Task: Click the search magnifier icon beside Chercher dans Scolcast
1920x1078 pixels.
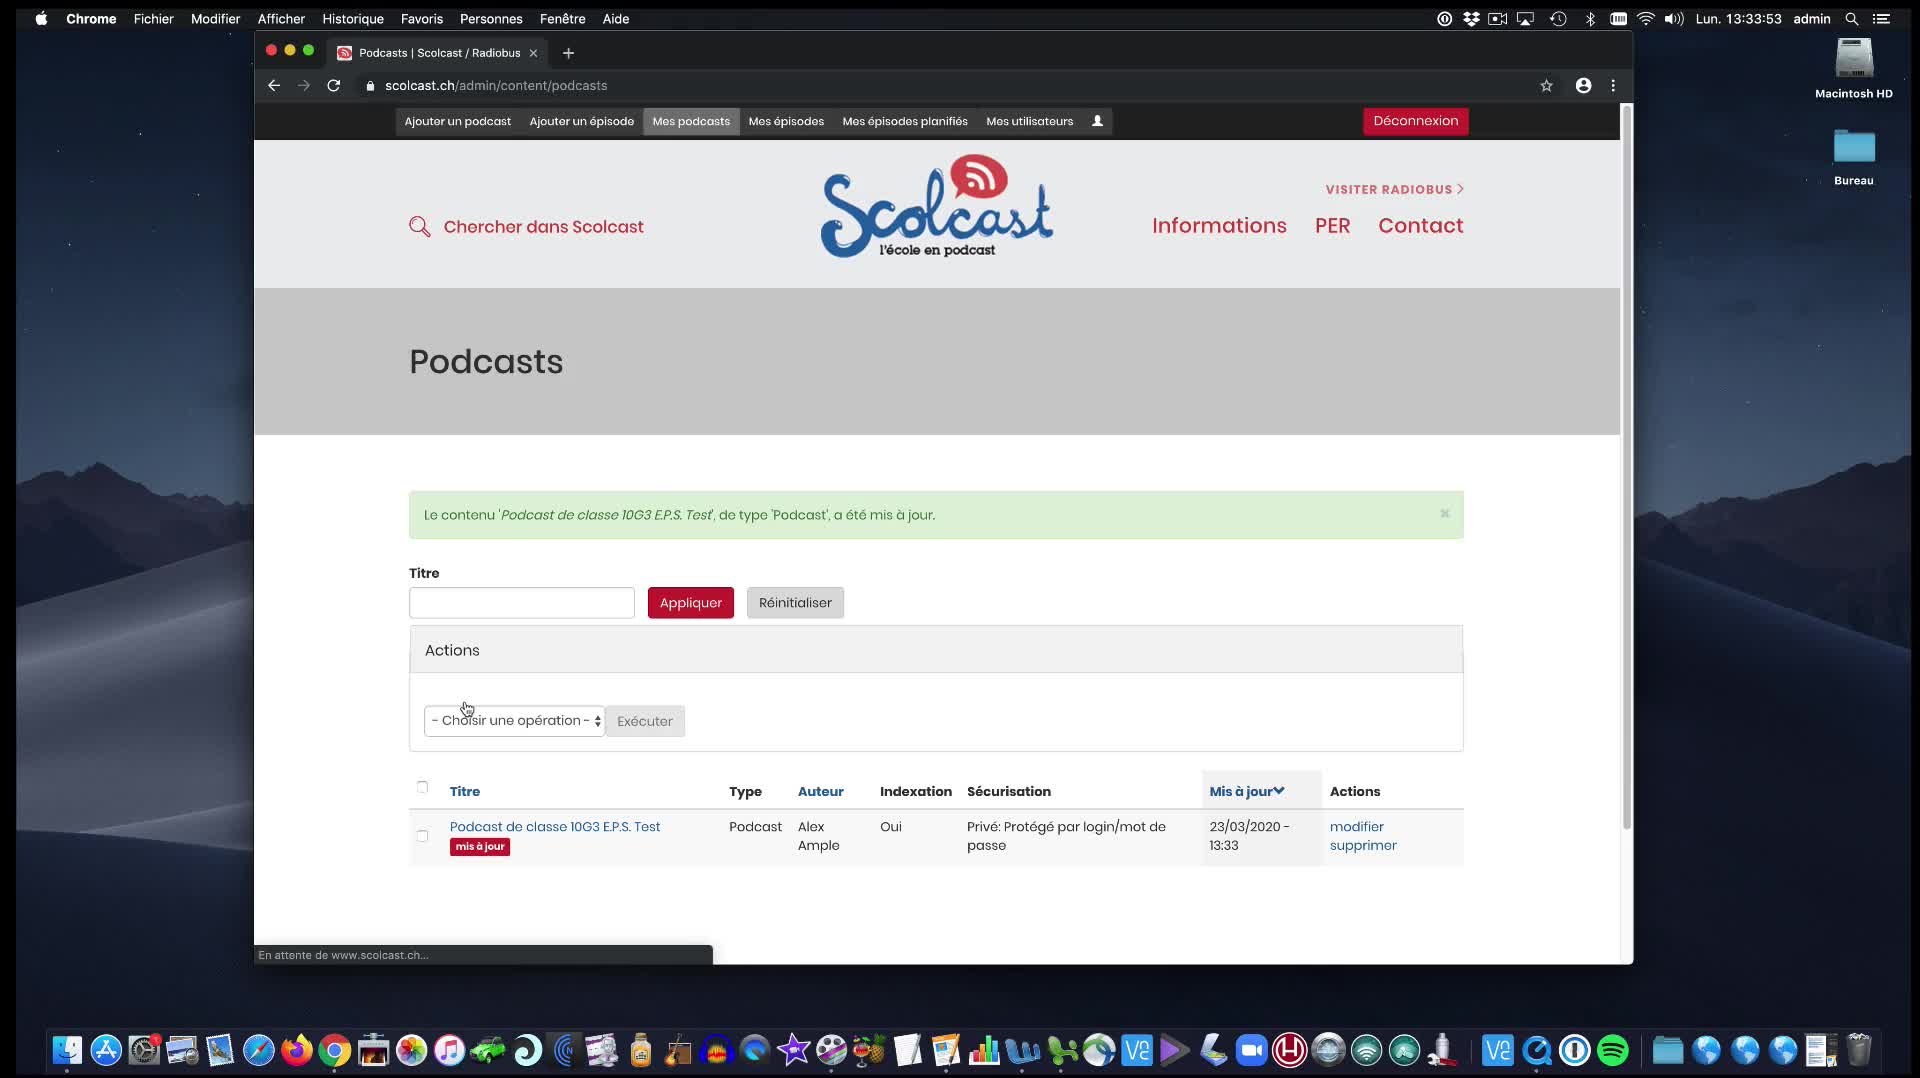Action: tap(419, 227)
